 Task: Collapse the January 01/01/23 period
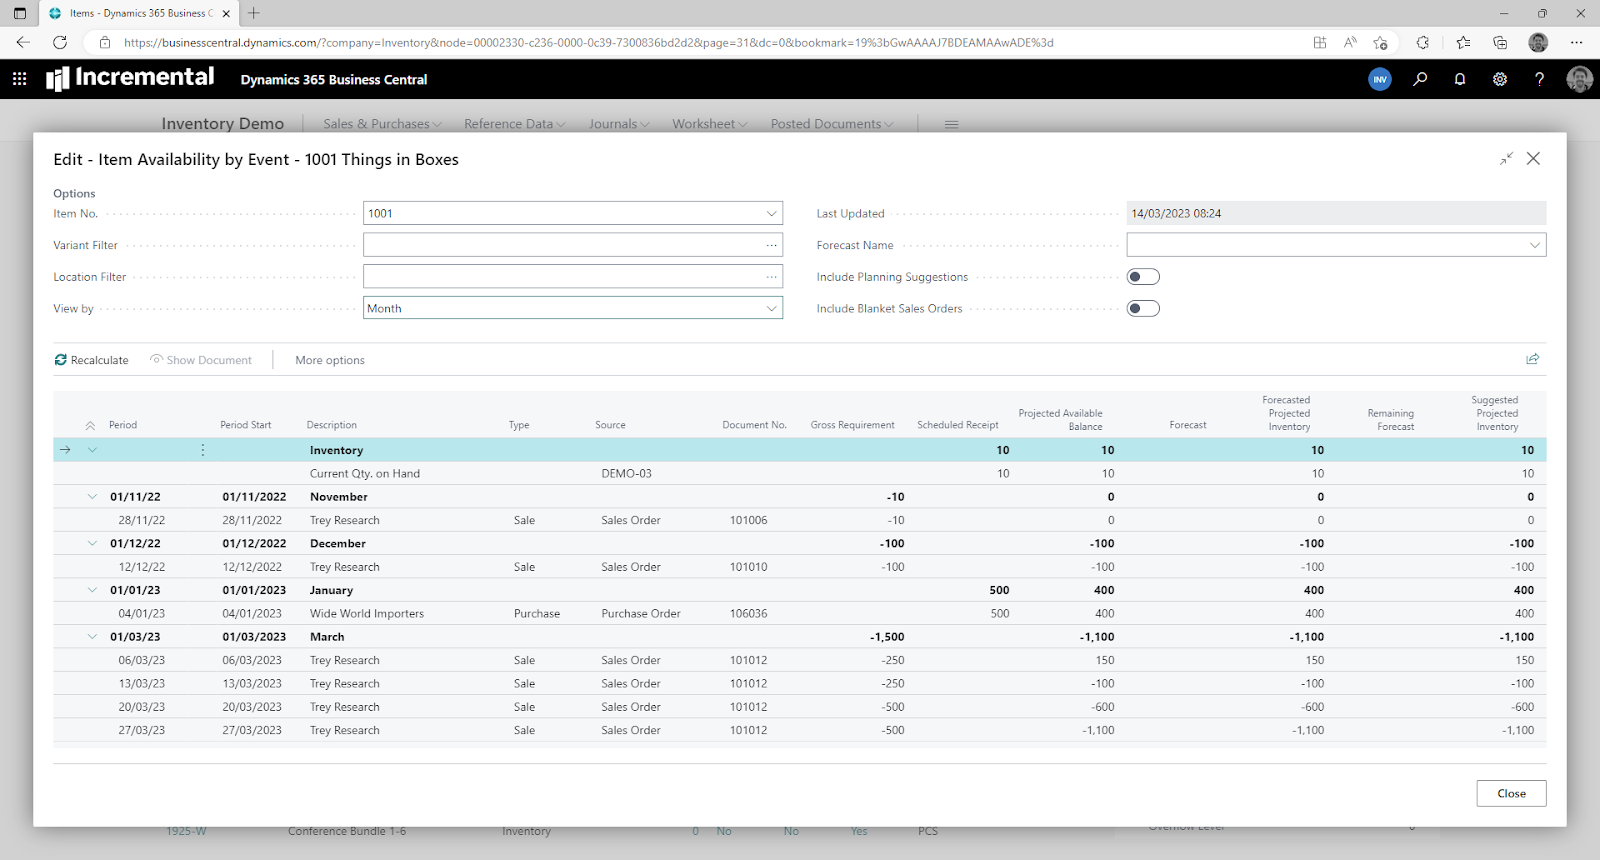click(92, 590)
